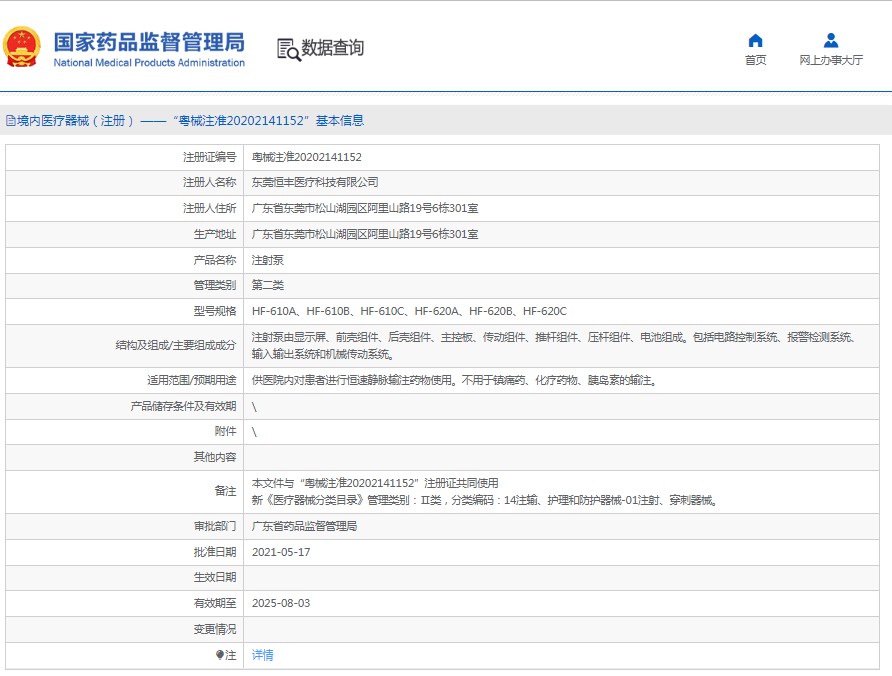Open the data query magnifier icon
This screenshot has height=676, width=892.
click(x=288, y=50)
